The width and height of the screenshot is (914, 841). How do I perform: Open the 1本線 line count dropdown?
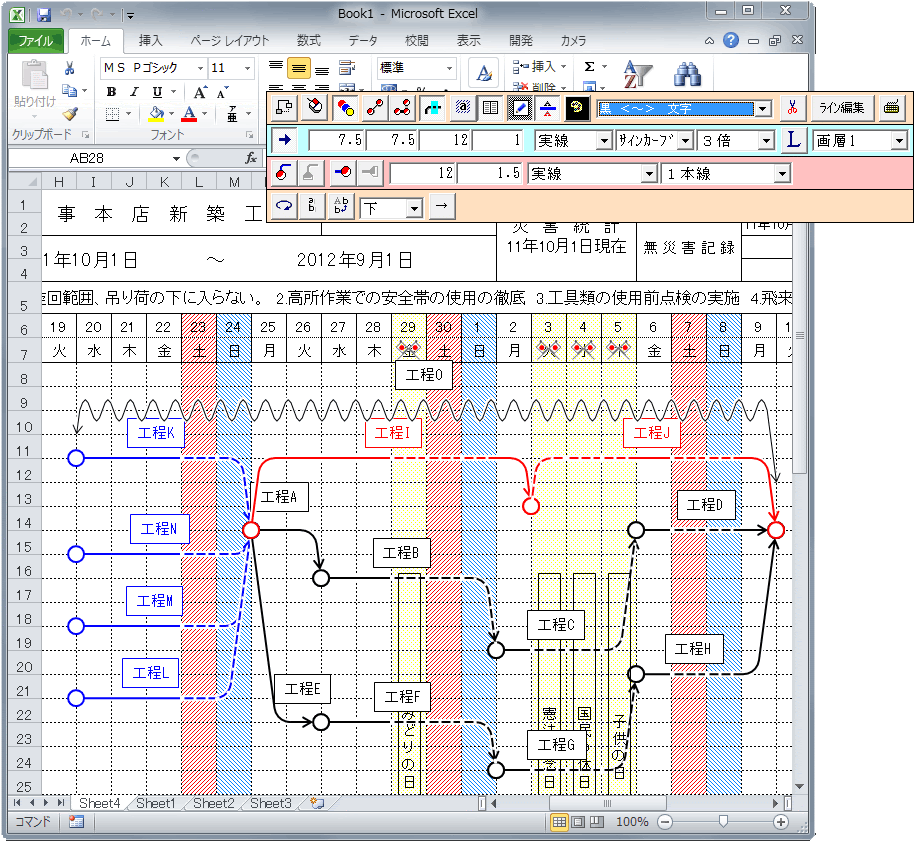(782, 174)
